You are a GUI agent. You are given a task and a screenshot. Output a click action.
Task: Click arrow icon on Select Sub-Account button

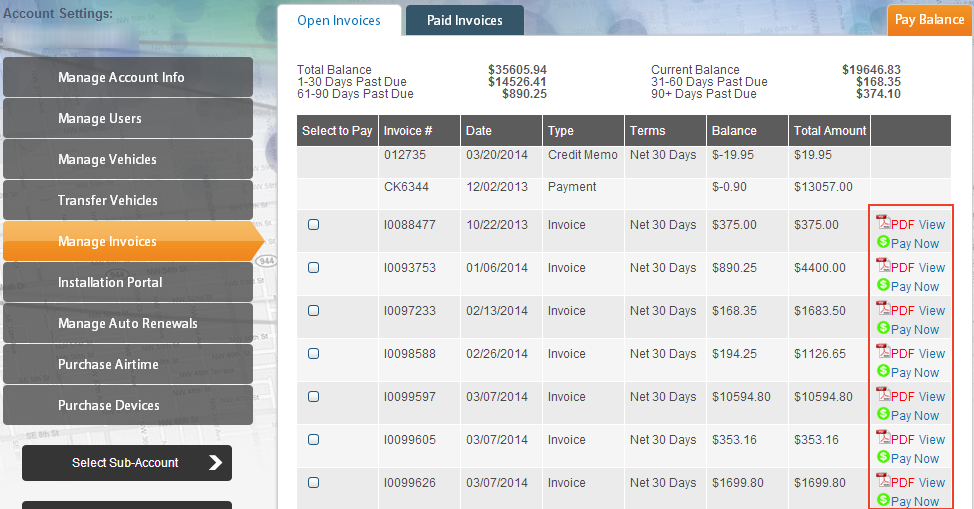[215, 462]
